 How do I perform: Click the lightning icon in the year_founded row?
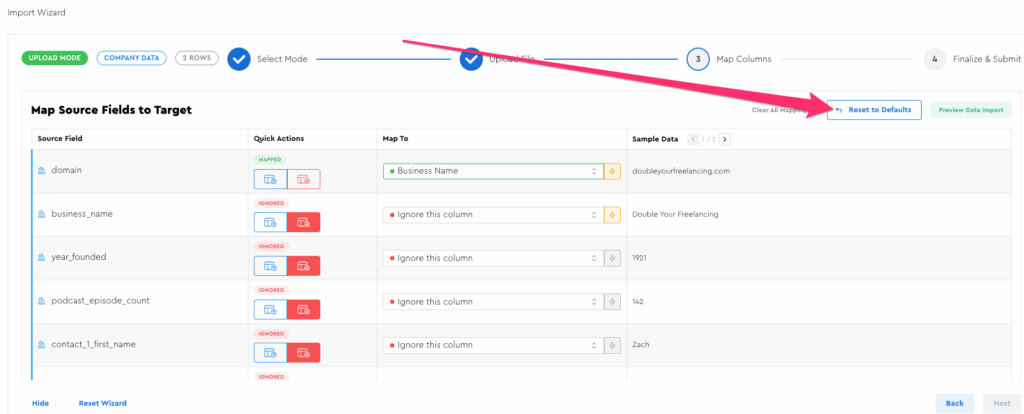point(613,258)
